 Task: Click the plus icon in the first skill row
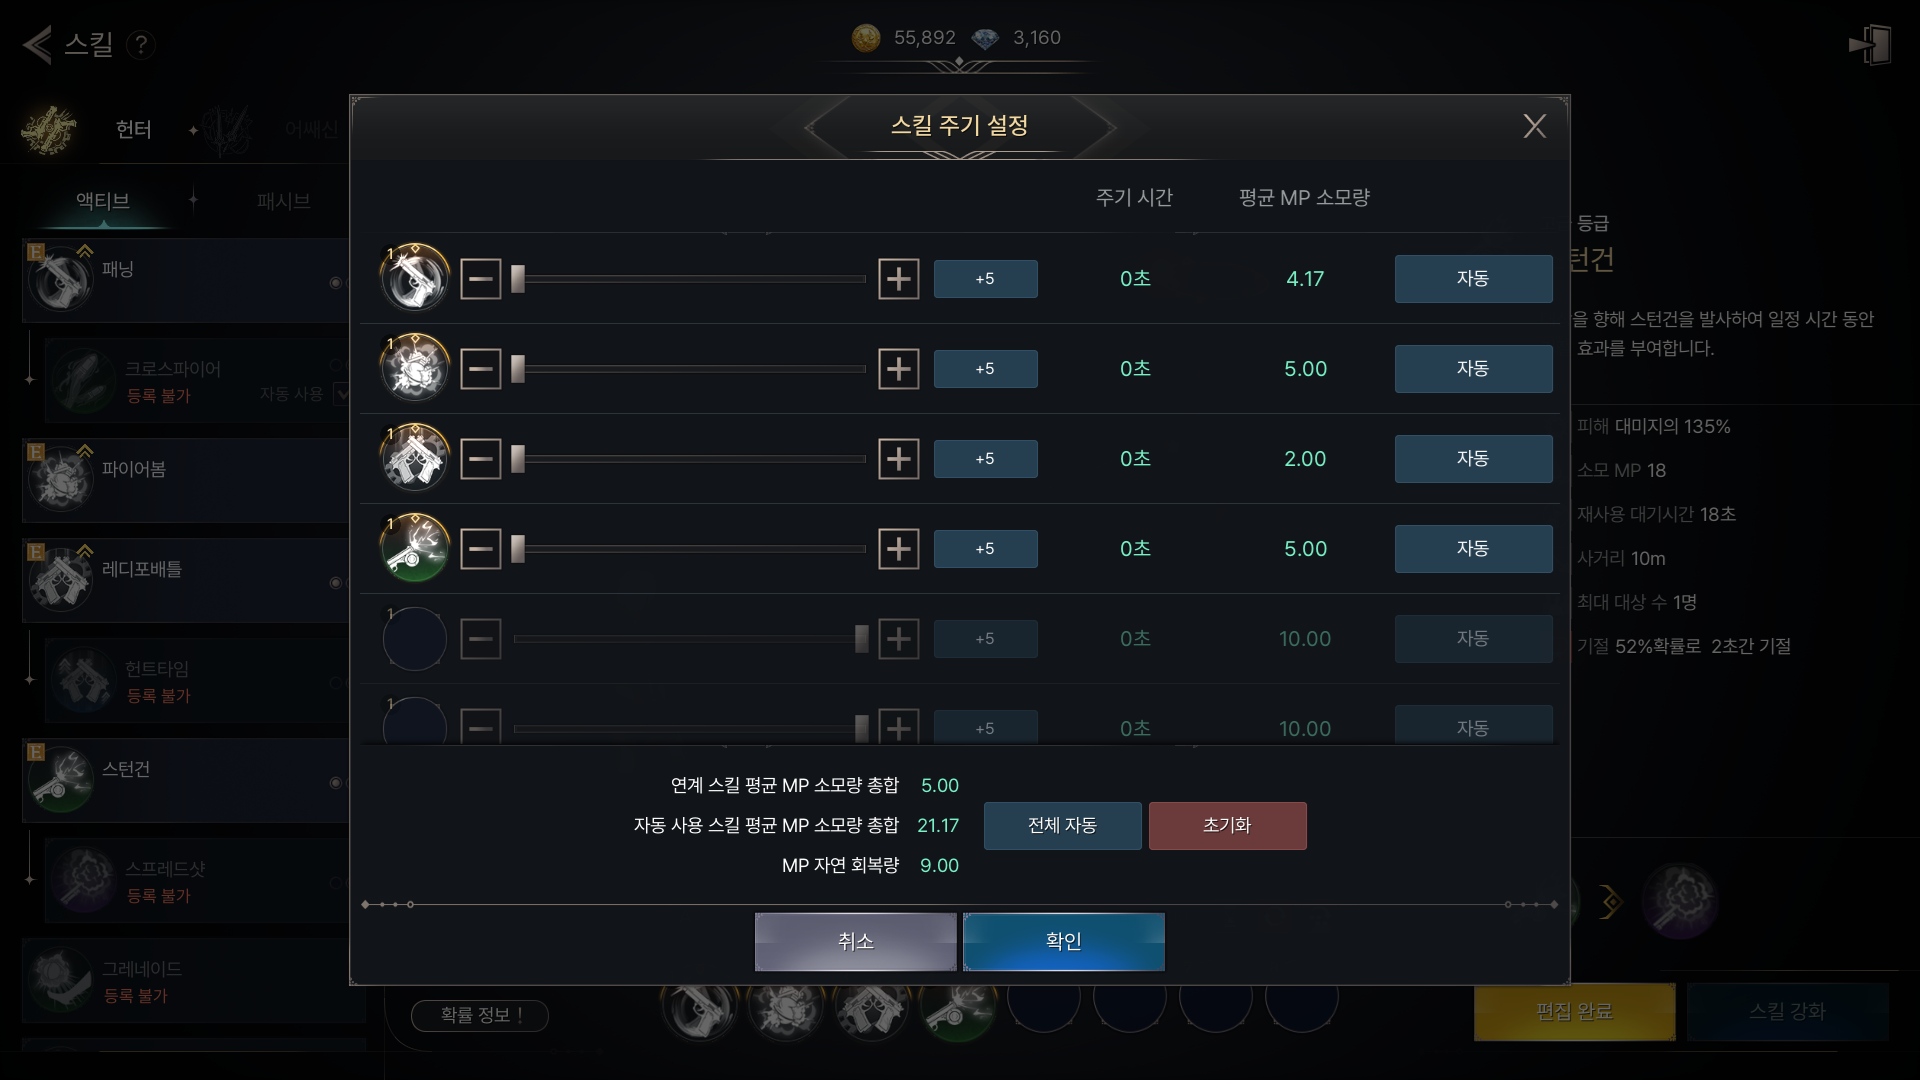click(898, 279)
